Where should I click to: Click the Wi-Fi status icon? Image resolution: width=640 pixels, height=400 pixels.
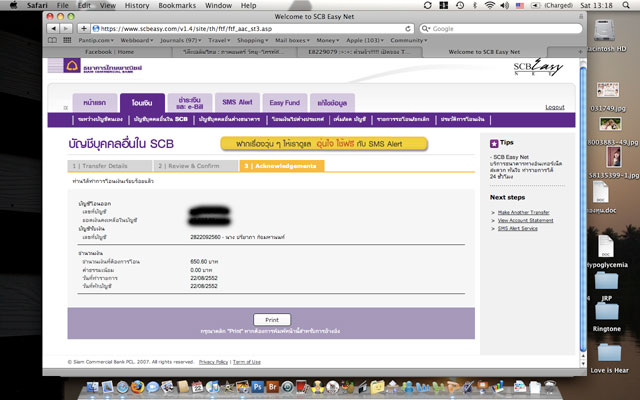pos(490,5)
